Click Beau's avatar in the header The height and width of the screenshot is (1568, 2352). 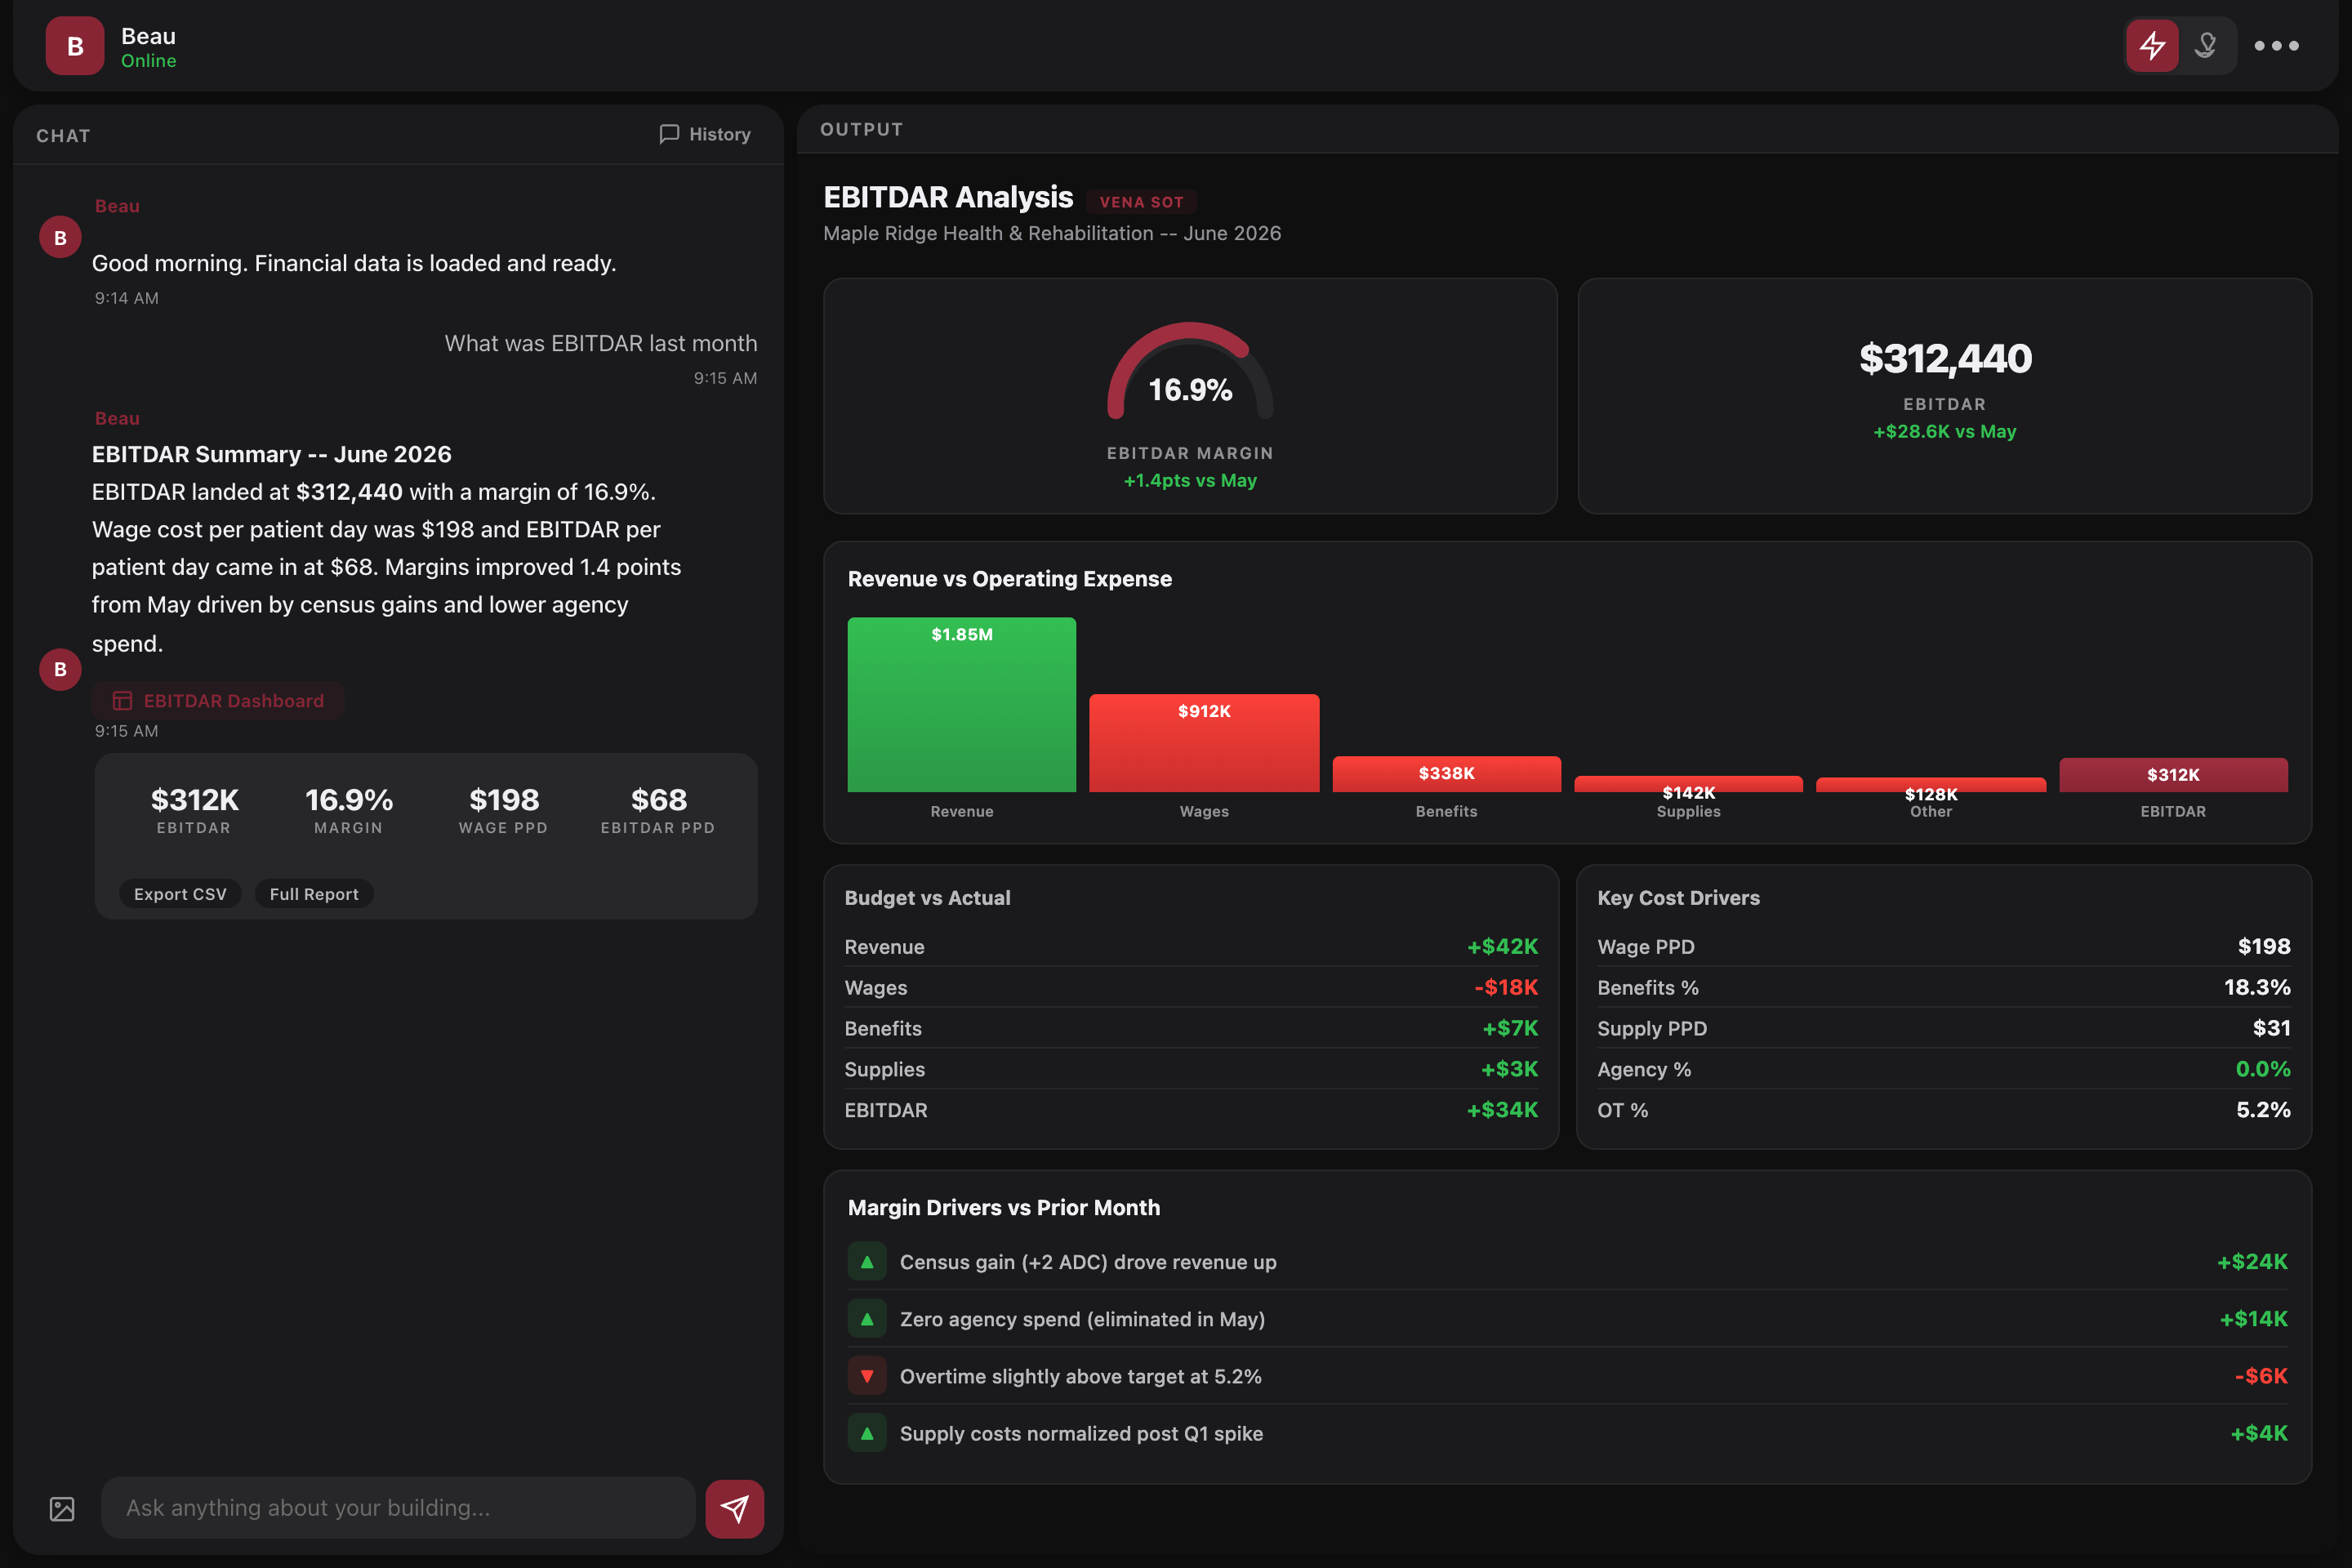(75, 46)
